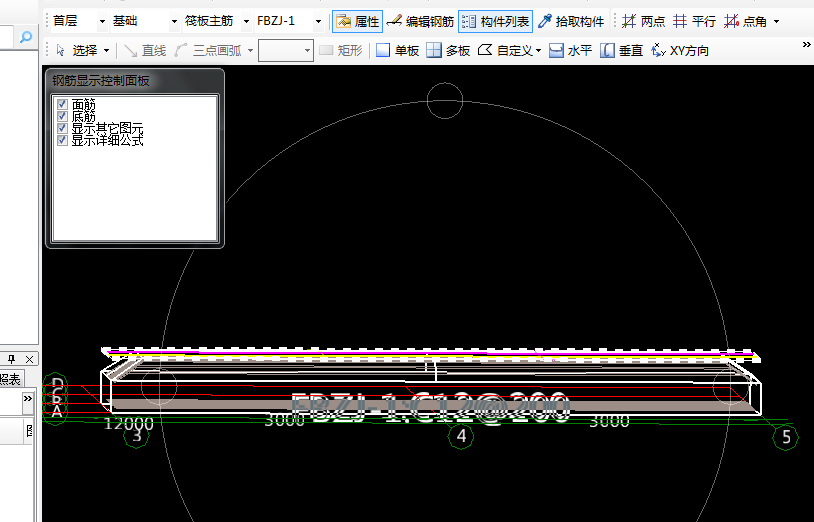
Task: Click the 属性 properties button
Action: (357, 21)
